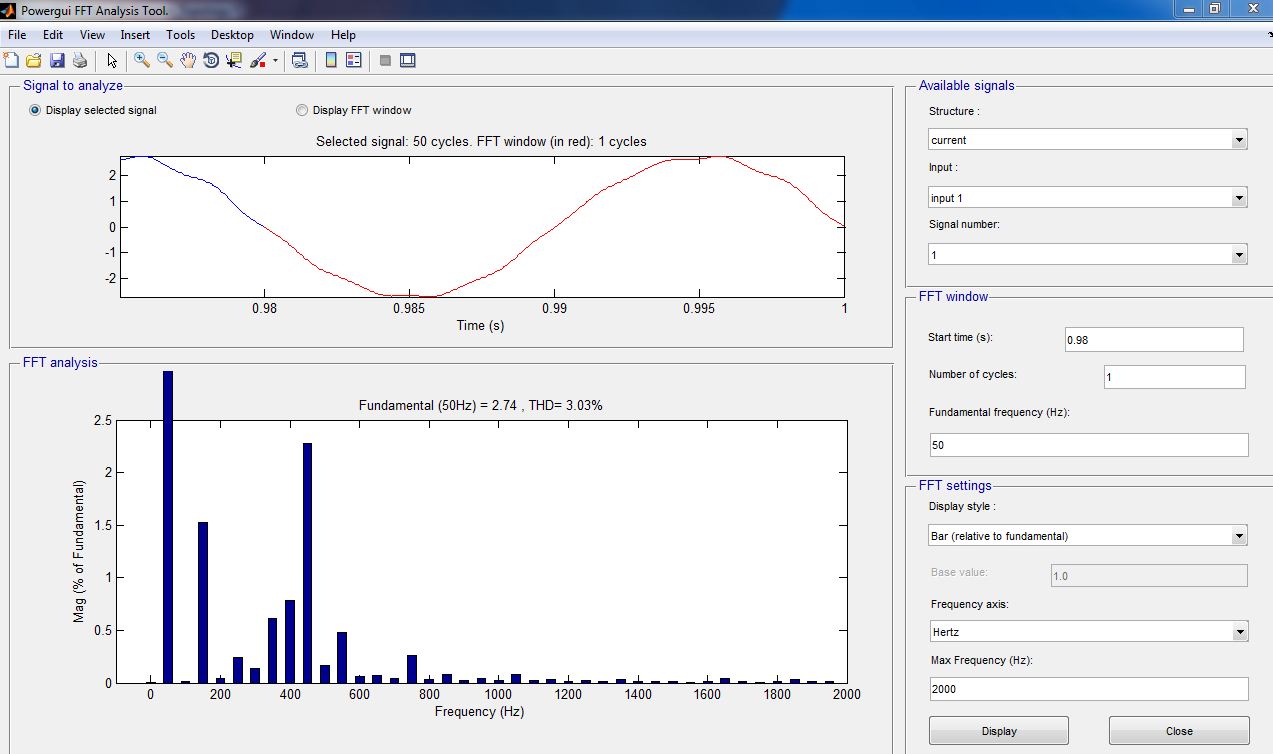The image size is (1273, 754).
Task: Select the Rotate 3D tool
Action: pyautogui.click(x=211, y=61)
